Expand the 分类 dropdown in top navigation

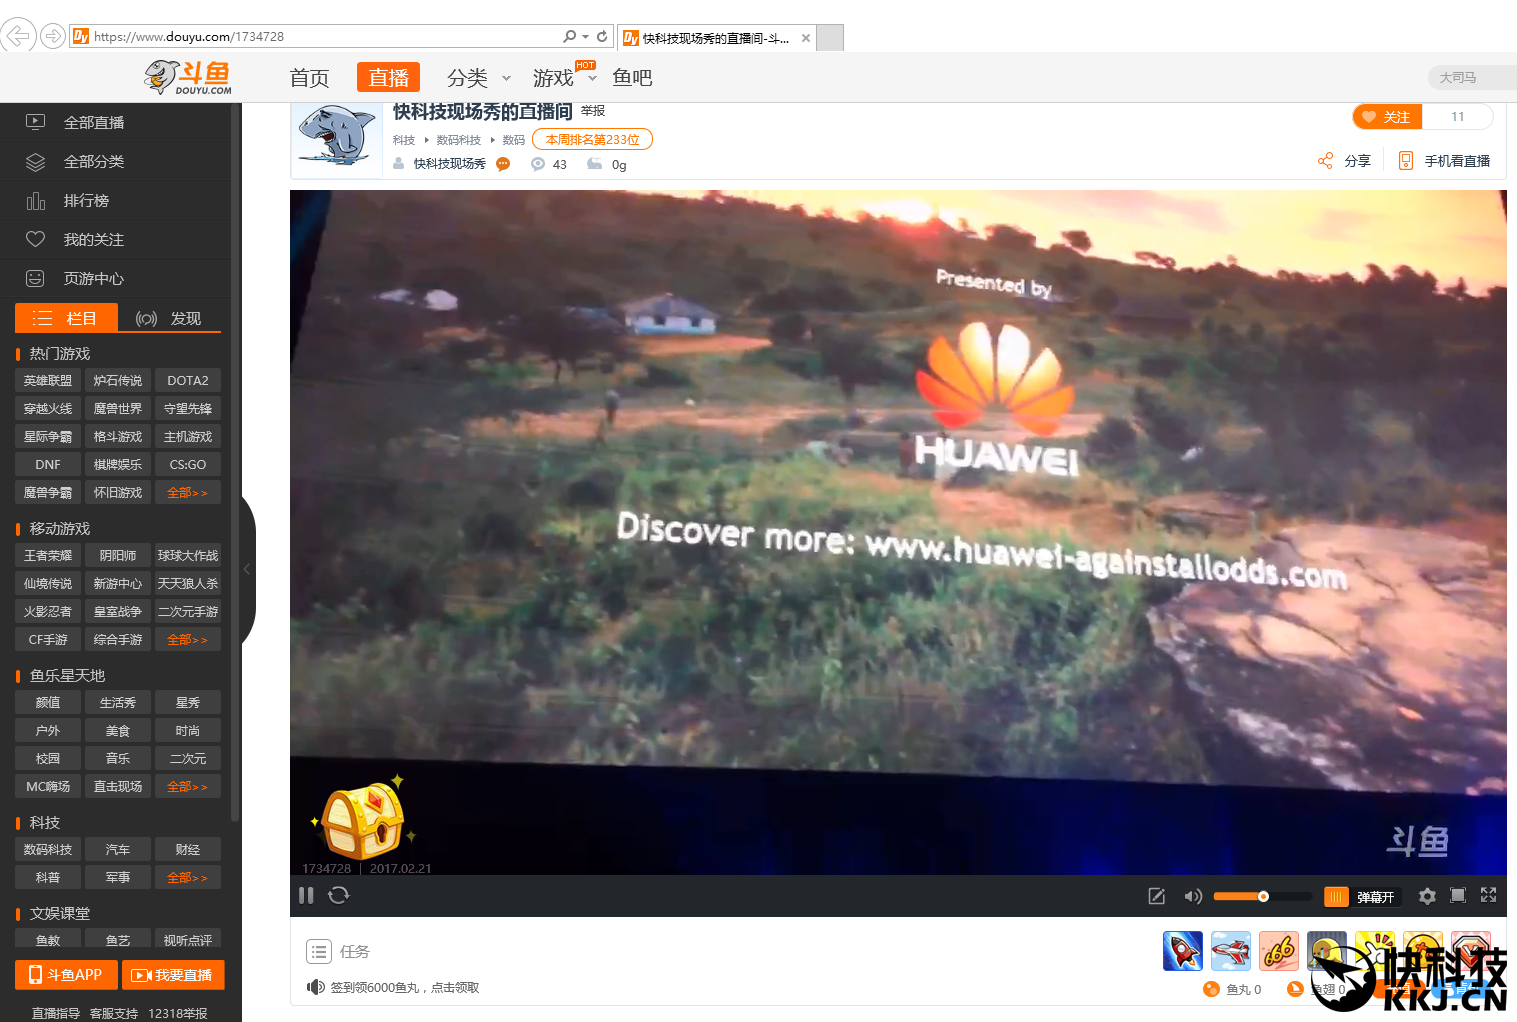[478, 78]
